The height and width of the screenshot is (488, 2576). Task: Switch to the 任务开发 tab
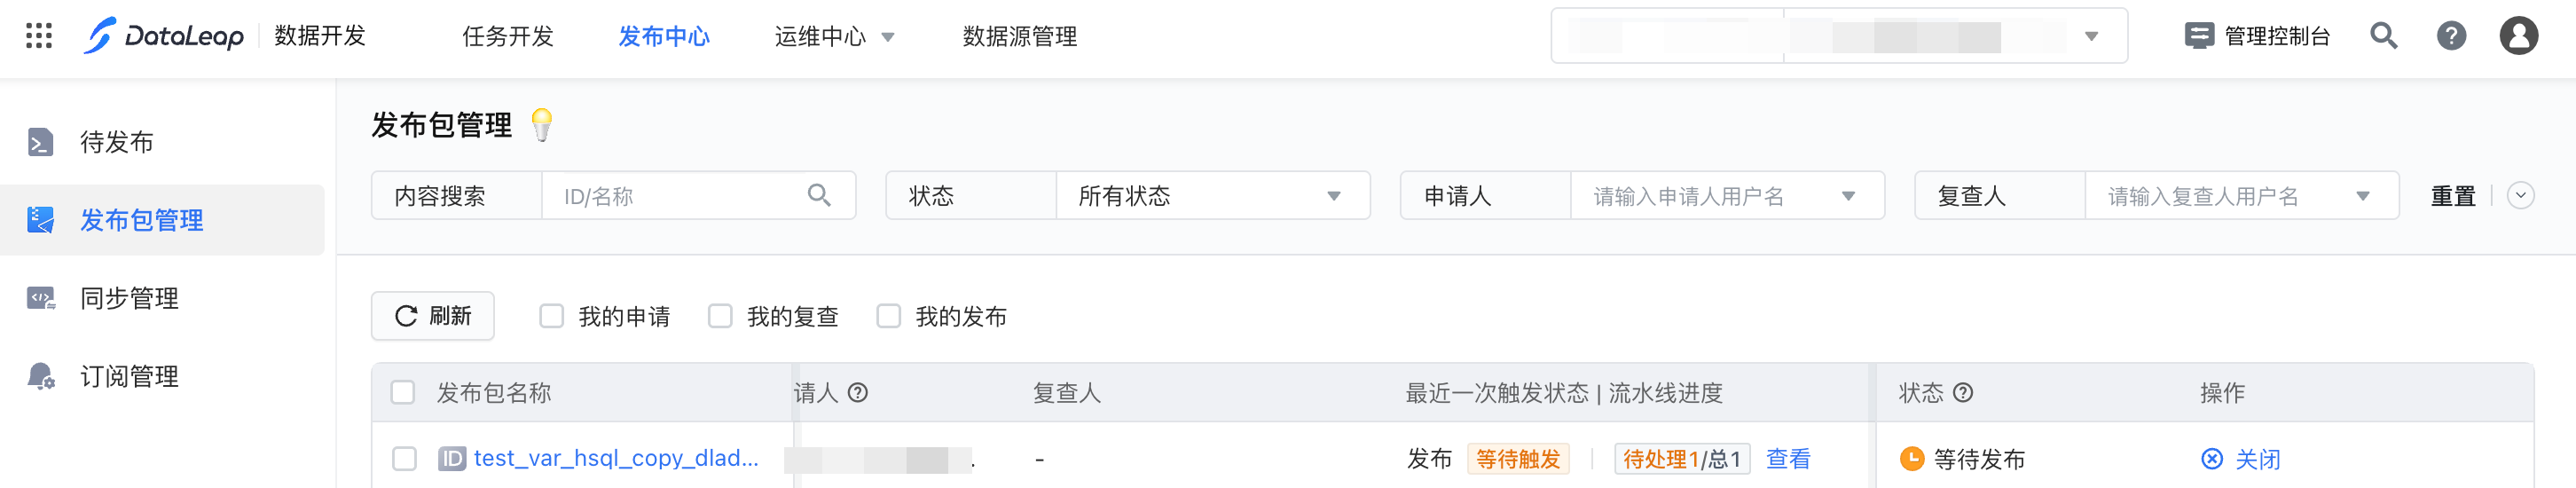(x=507, y=37)
